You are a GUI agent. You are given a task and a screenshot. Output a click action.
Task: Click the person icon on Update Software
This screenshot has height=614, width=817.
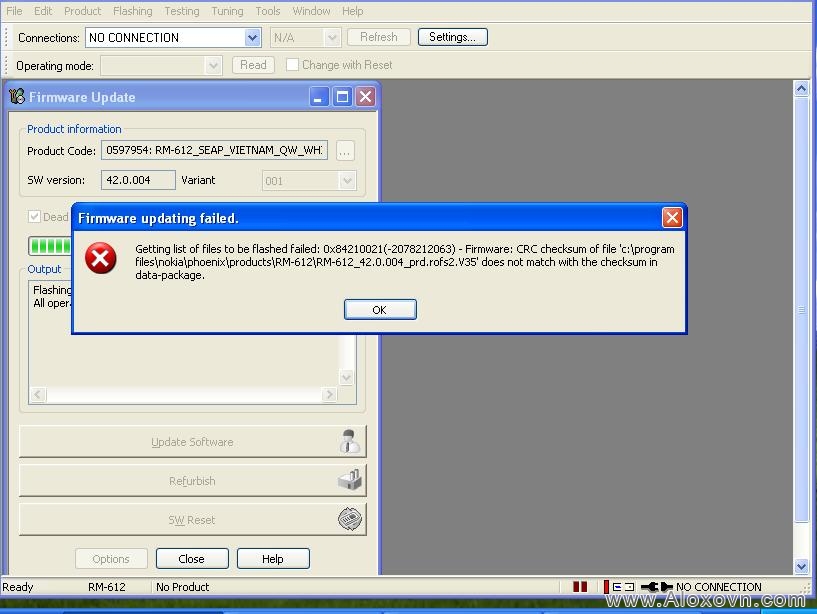pyautogui.click(x=350, y=441)
